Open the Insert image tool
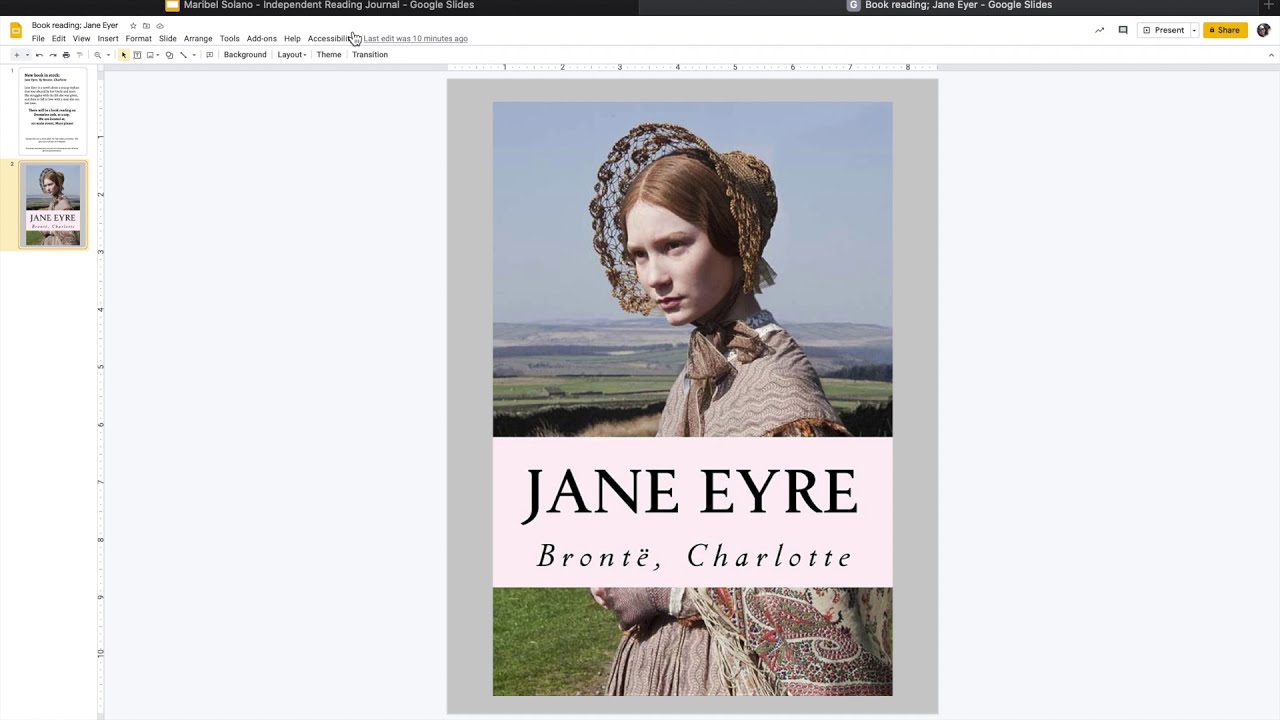Viewport: 1280px width, 720px height. [151, 55]
